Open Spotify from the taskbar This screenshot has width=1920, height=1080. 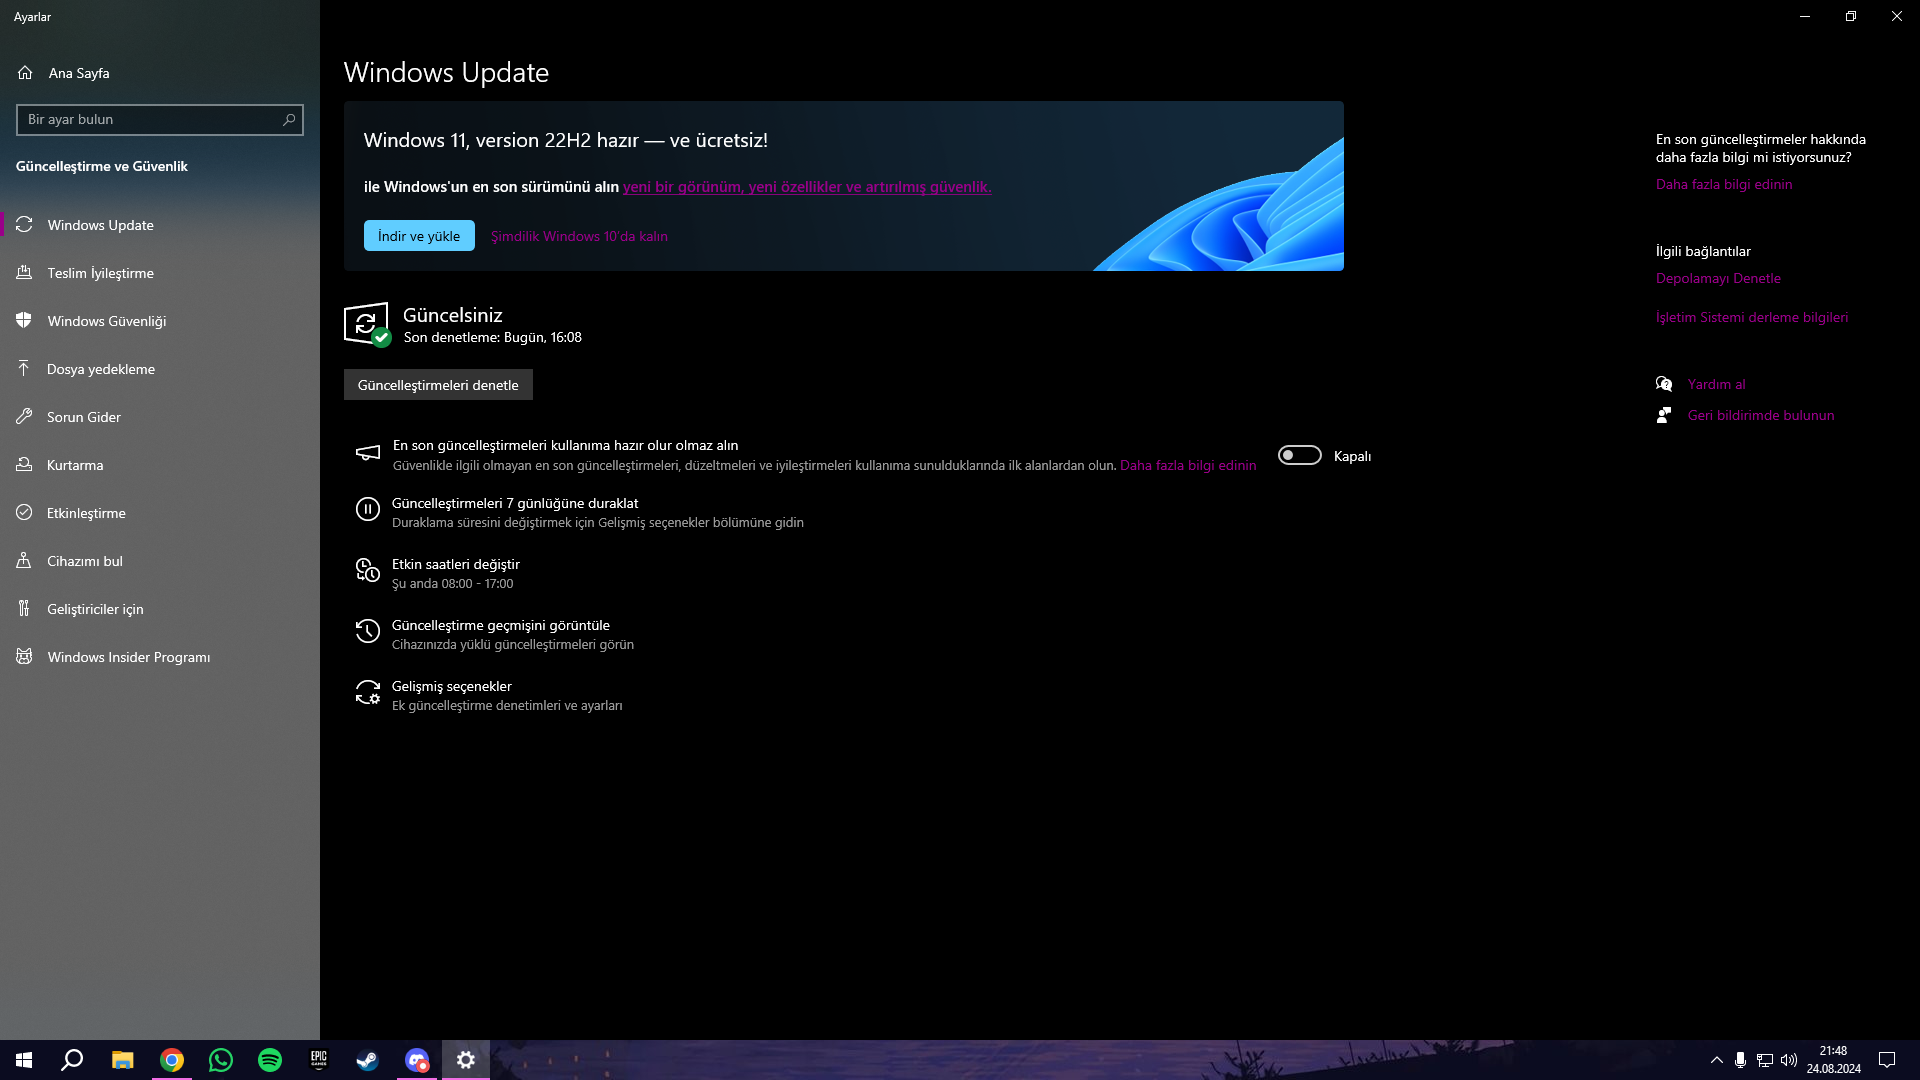[x=270, y=1060]
